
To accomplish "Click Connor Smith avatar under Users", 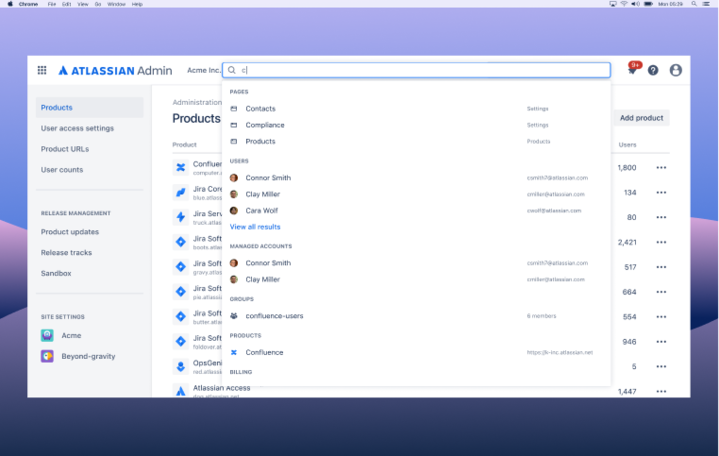I will point(234,178).
